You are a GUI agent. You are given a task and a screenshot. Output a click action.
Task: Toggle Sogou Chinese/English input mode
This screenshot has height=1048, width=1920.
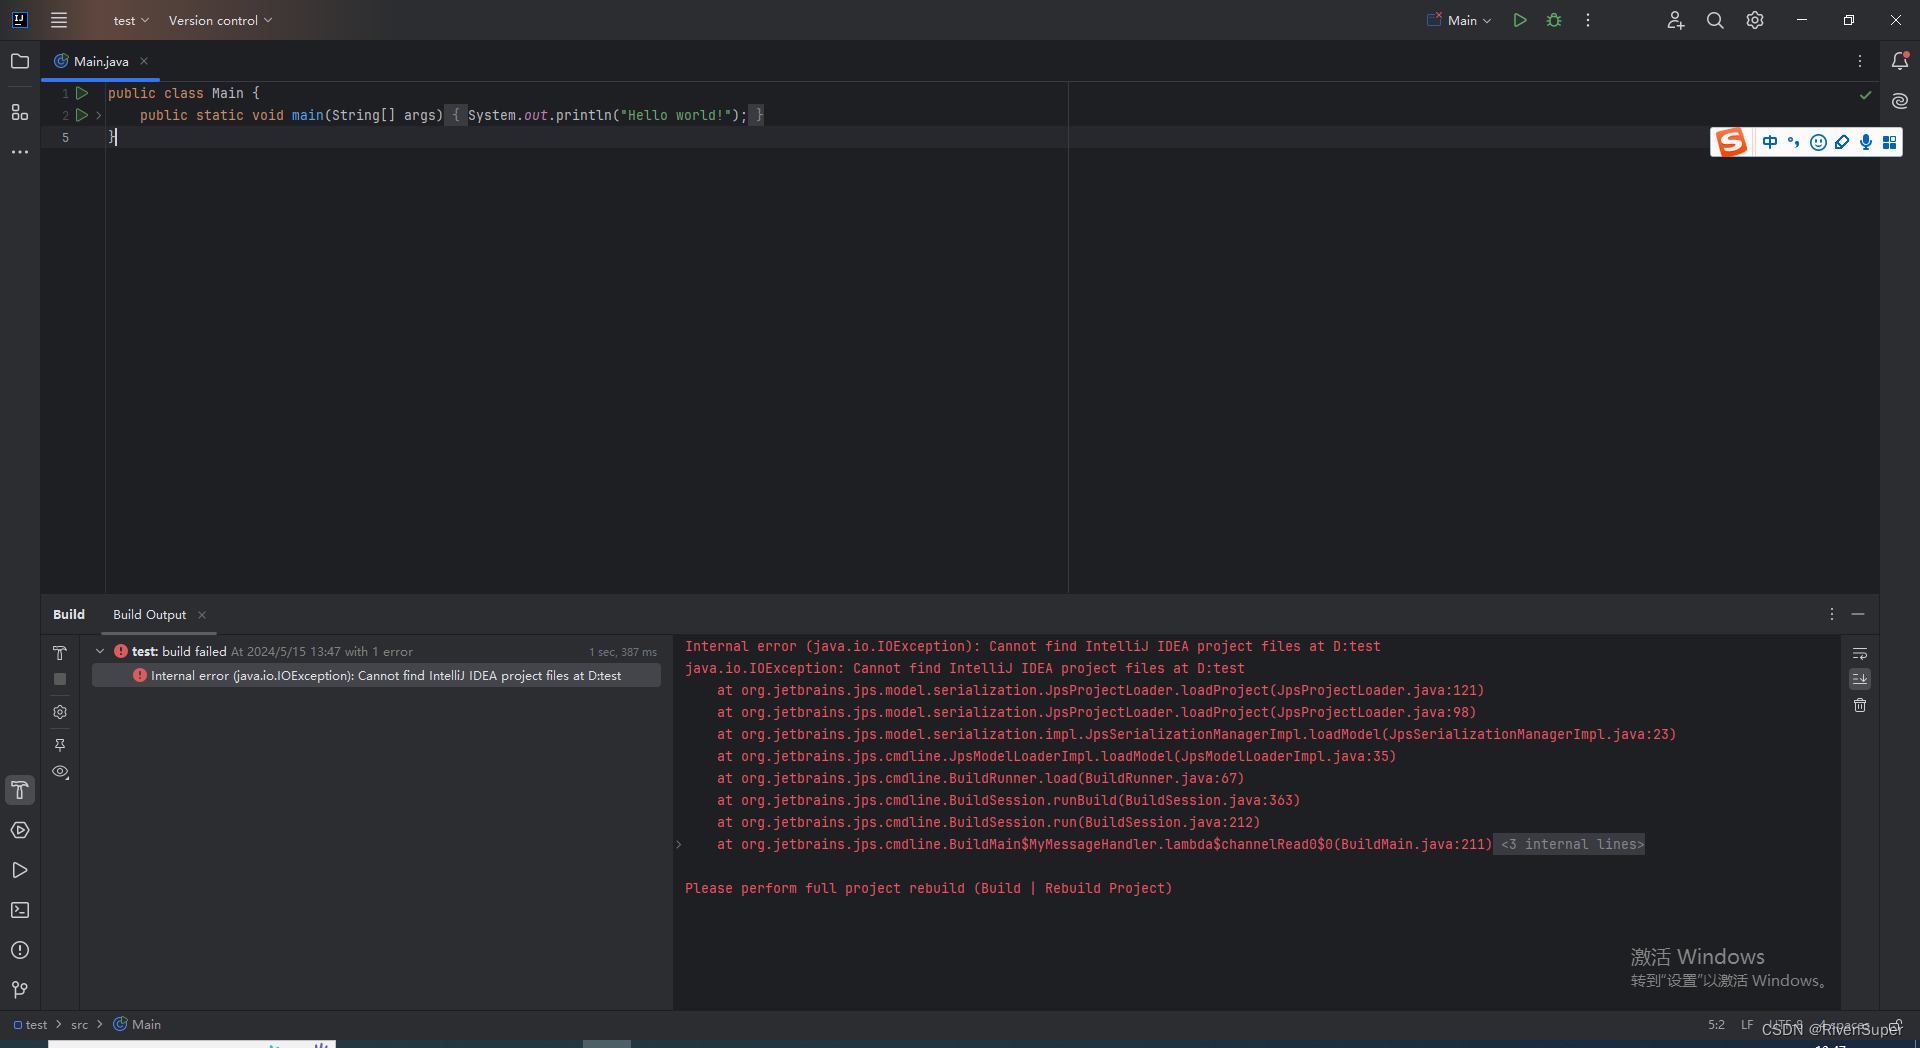click(x=1770, y=142)
